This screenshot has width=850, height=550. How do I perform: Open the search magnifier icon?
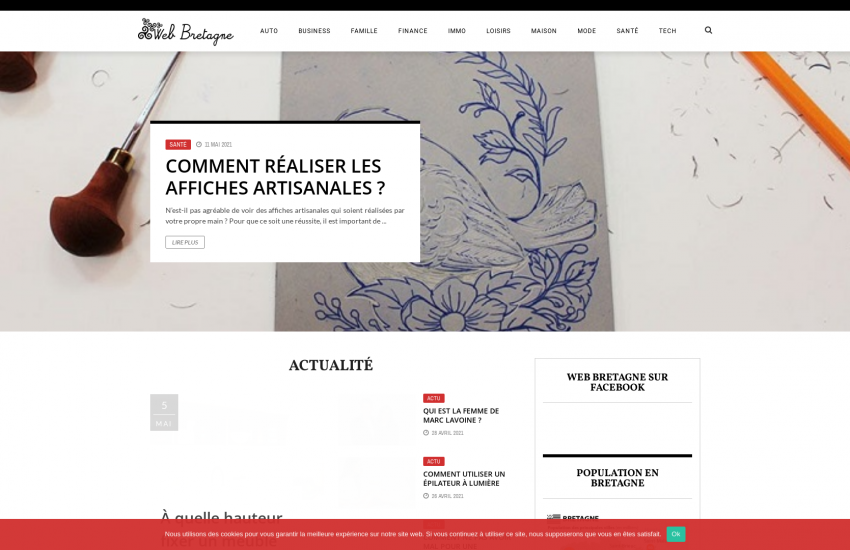[708, 30]
